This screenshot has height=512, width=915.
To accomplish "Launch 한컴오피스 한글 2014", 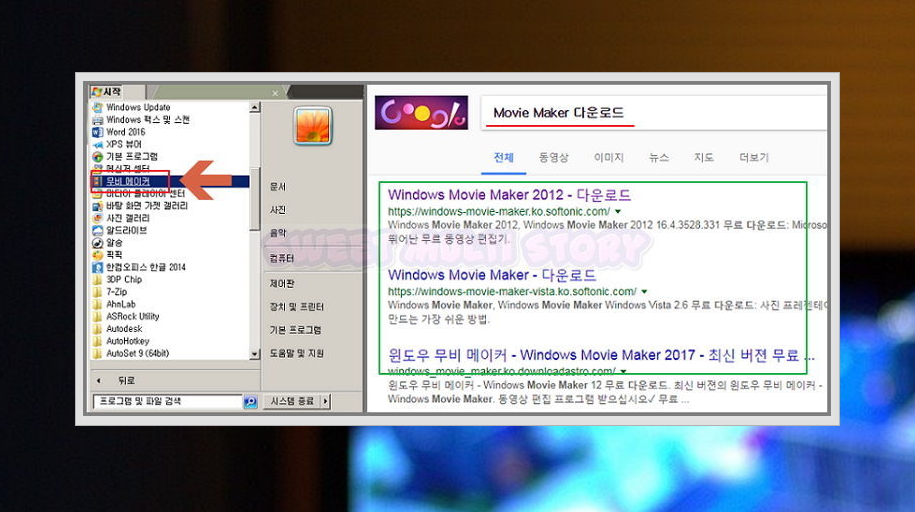I will 139,267.
